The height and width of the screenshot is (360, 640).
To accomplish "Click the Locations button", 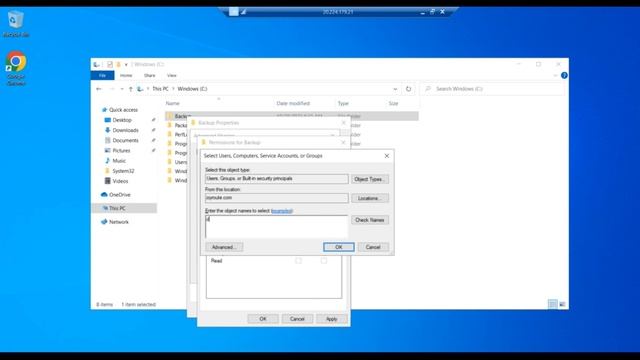I will tap(370, 198).
